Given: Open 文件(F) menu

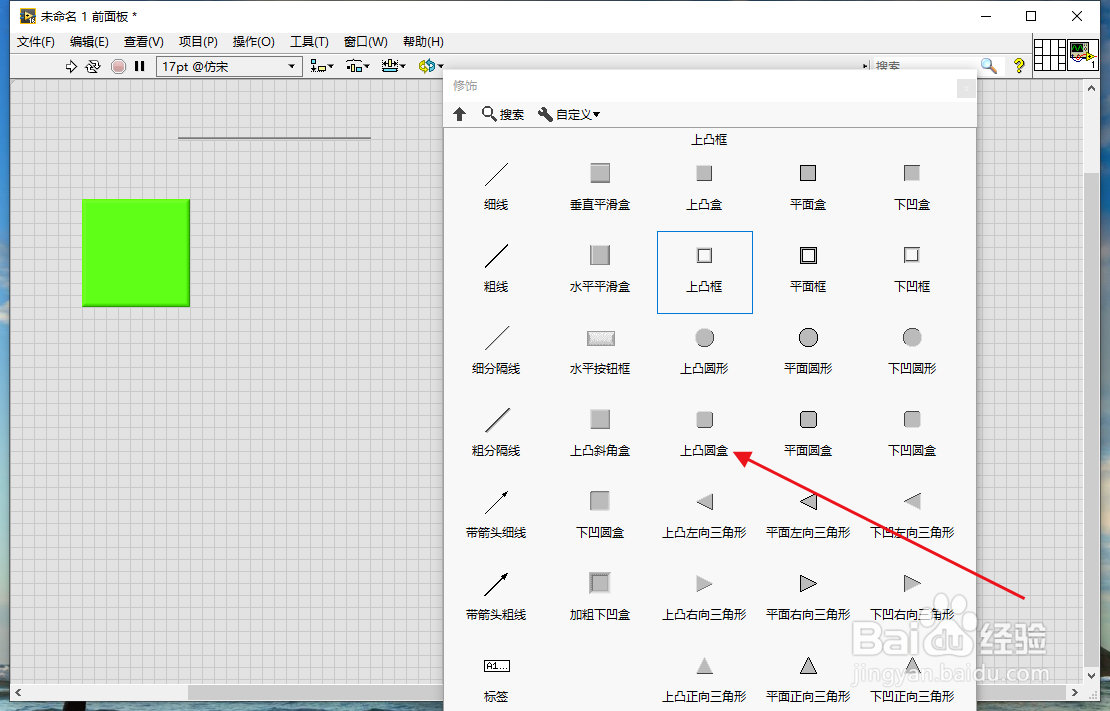Looking at the screenshot, I should coord(35,42).
